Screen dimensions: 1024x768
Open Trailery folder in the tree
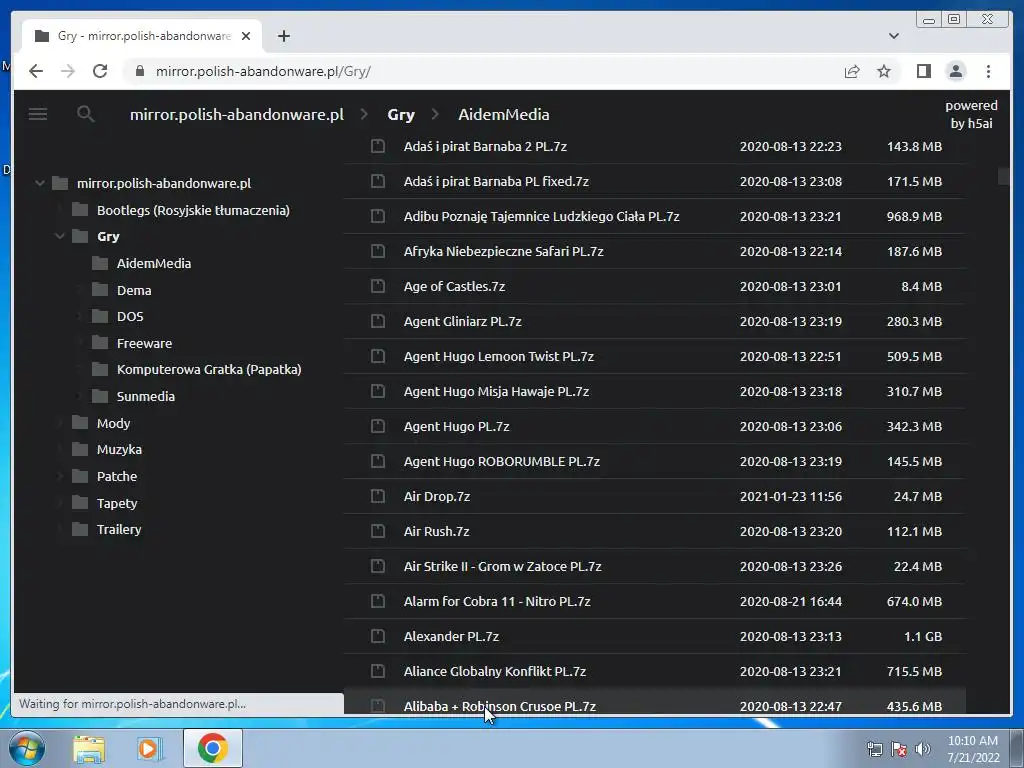click(x=119, y=530)
